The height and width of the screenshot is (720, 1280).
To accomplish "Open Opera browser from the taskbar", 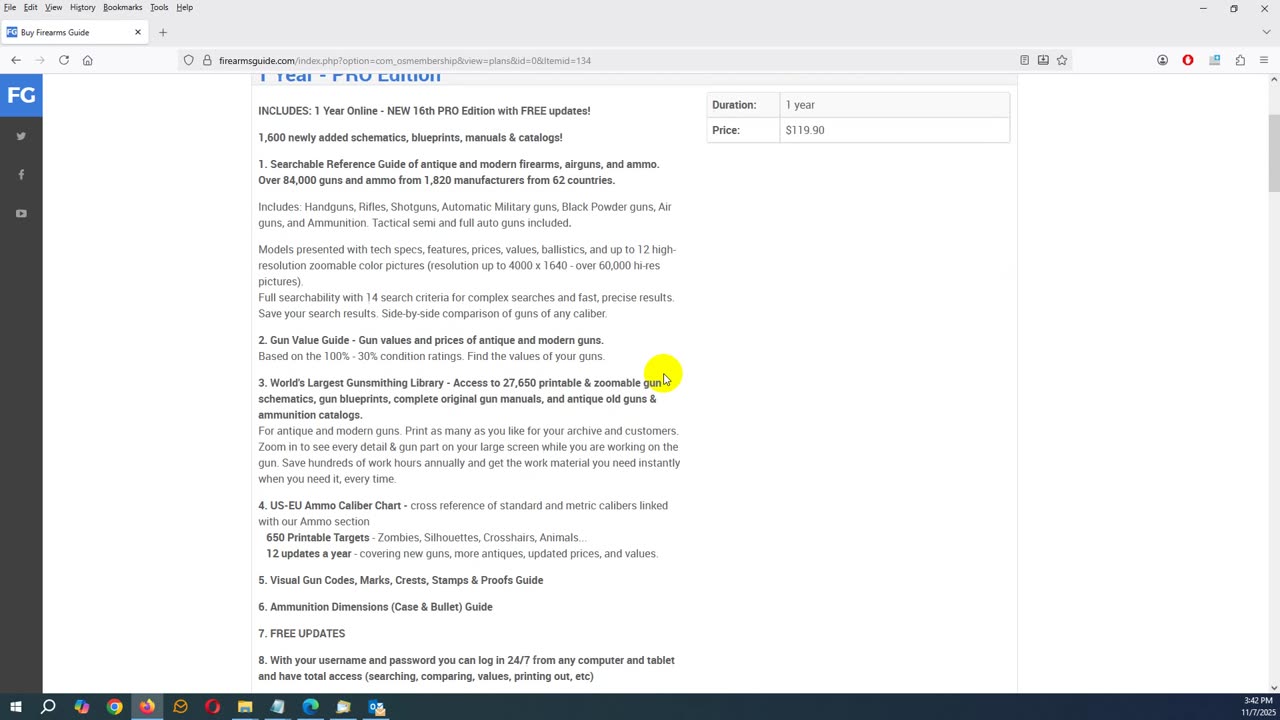I will [x=212, y=707].
